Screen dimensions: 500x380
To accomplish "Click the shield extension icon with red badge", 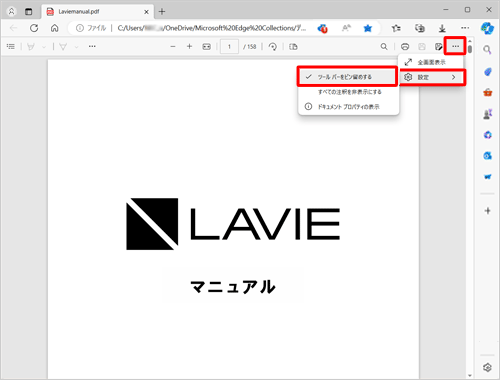I will click(322, 29).
